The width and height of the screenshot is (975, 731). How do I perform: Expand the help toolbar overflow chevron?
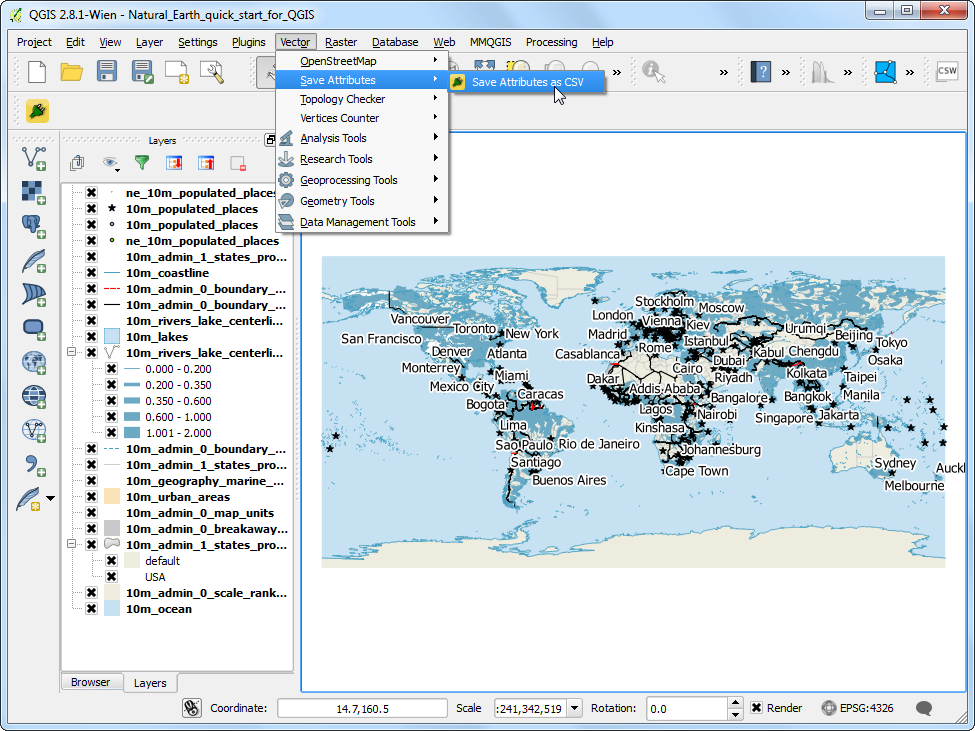coord(786,72)
